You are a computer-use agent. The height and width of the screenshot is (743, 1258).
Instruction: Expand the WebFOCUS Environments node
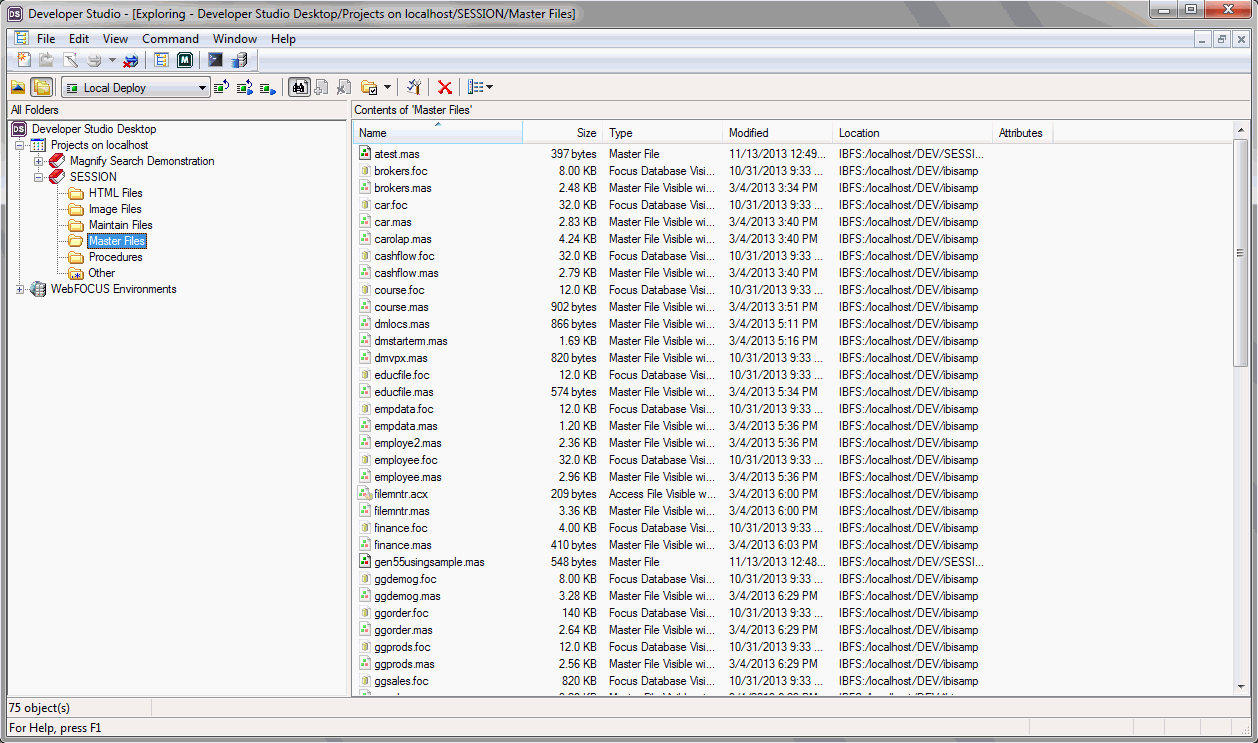(20, 289)
